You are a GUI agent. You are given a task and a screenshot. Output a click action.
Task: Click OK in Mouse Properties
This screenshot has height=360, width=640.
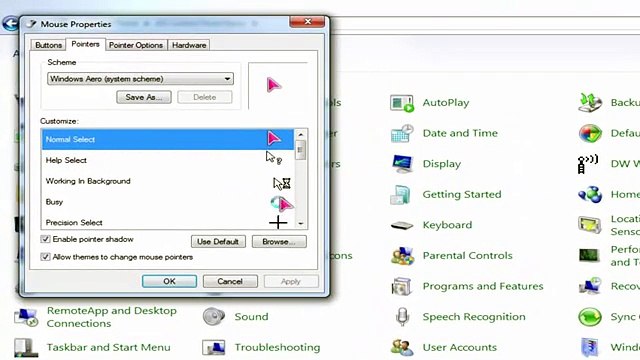coord(169,281)
